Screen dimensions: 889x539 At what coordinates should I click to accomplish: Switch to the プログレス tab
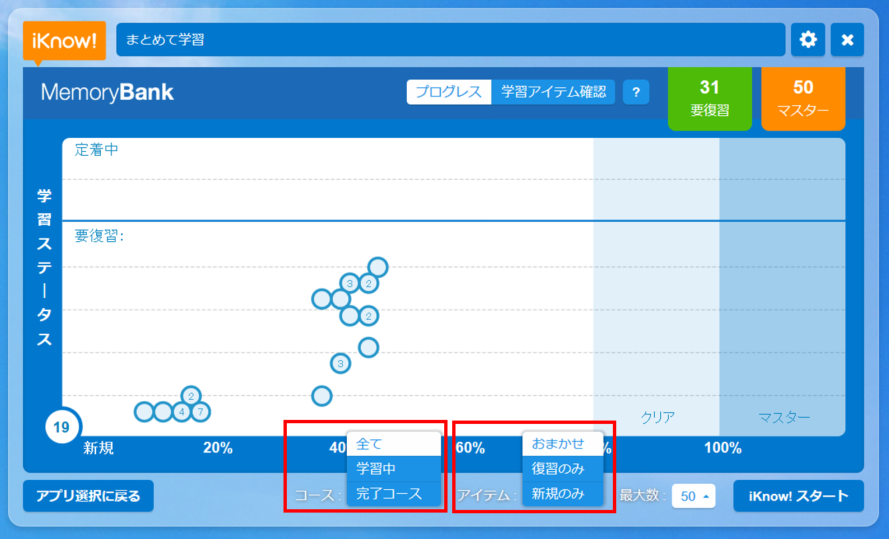[x=448, y=92]
